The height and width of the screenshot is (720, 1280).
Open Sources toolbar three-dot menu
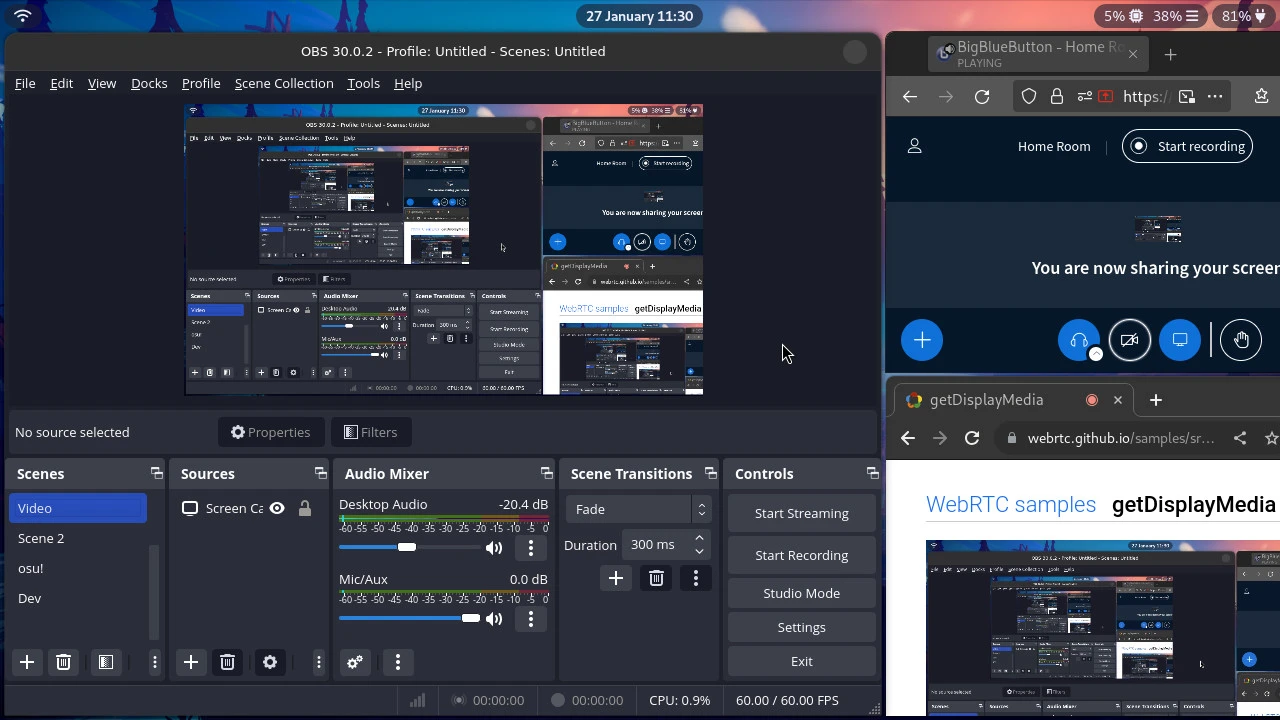coord(319,662)
